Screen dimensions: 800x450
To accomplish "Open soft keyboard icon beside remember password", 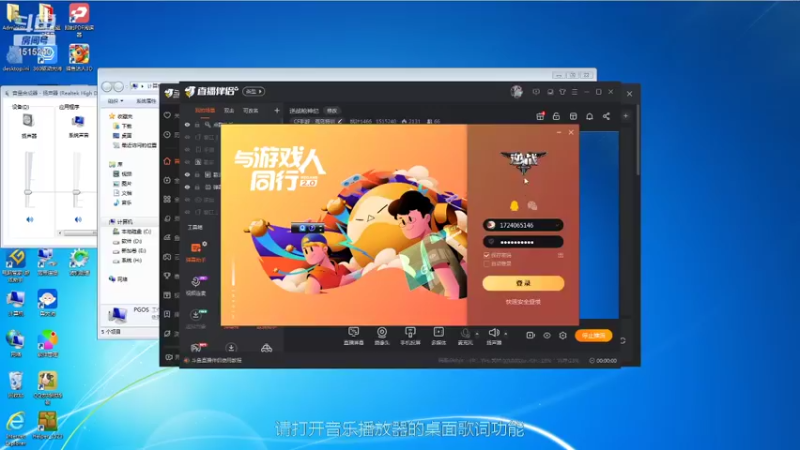I will click(x=560, y=255).
